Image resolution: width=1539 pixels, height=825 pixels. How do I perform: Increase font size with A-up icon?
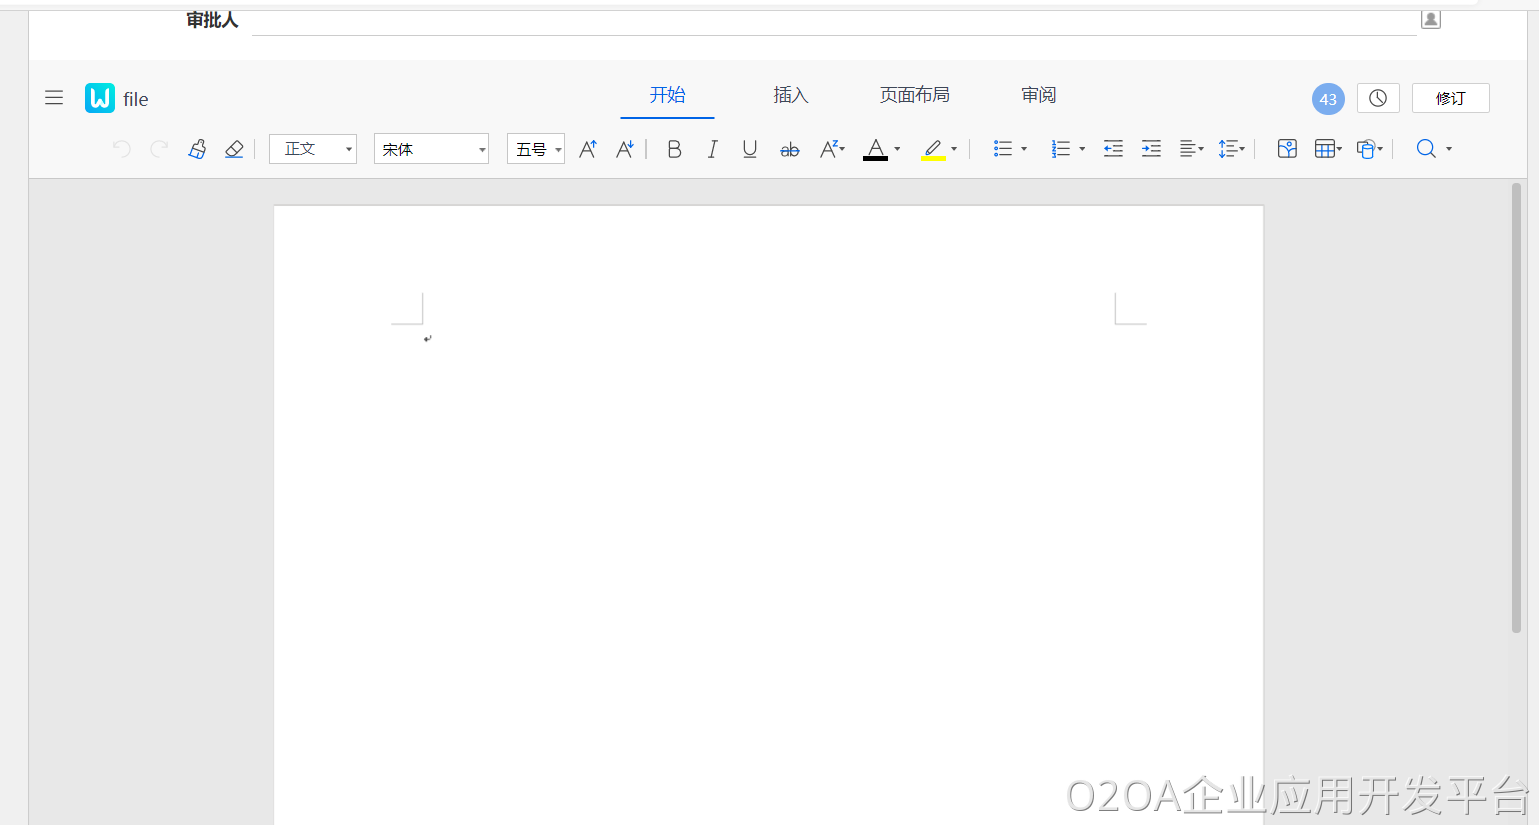point(588,149)
